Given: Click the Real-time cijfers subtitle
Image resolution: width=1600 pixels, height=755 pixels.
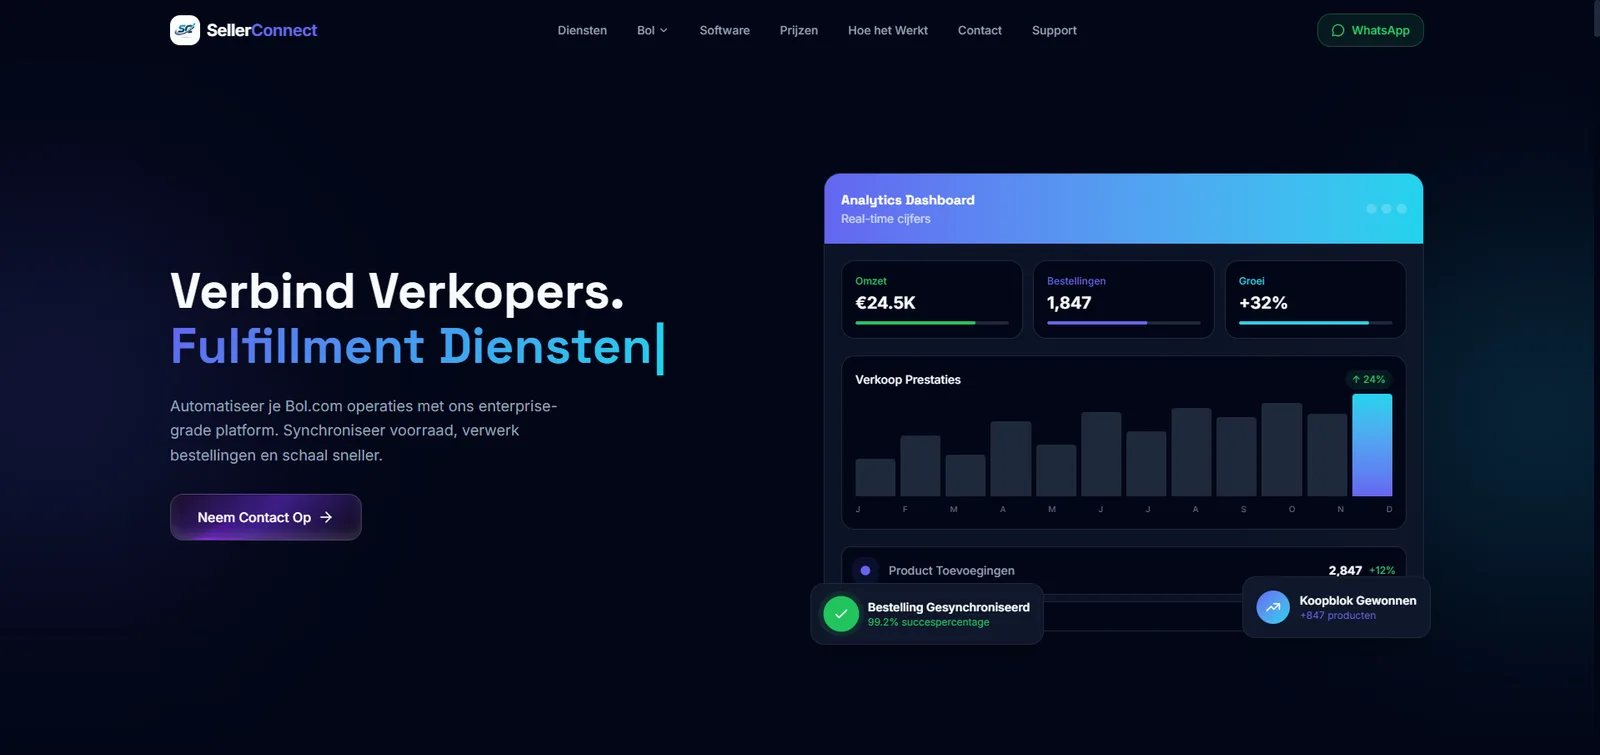Looking at the screenshot, I should (x=886, y=219).
